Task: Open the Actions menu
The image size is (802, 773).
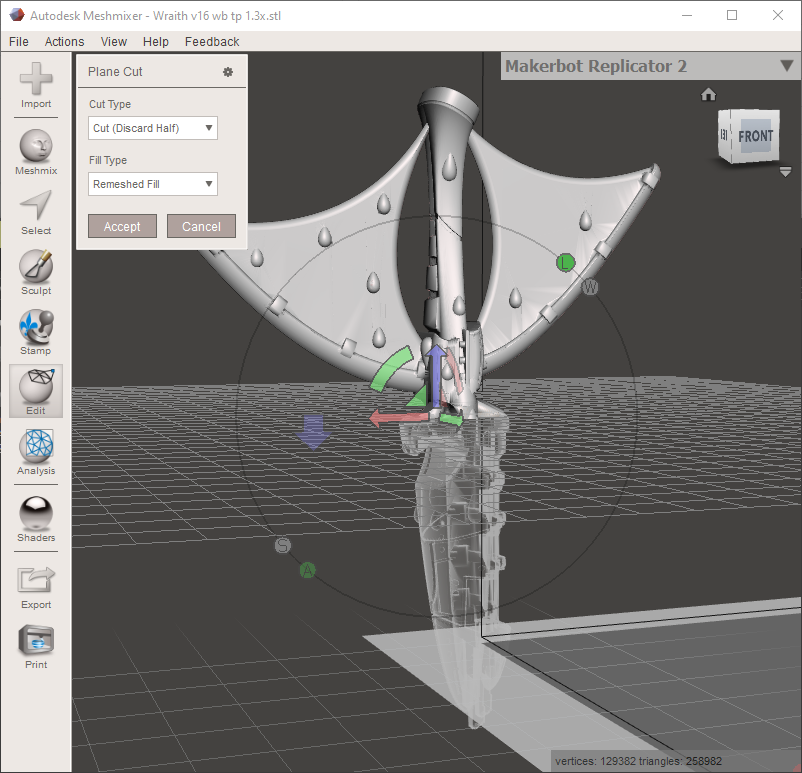Action: (64, 41)
